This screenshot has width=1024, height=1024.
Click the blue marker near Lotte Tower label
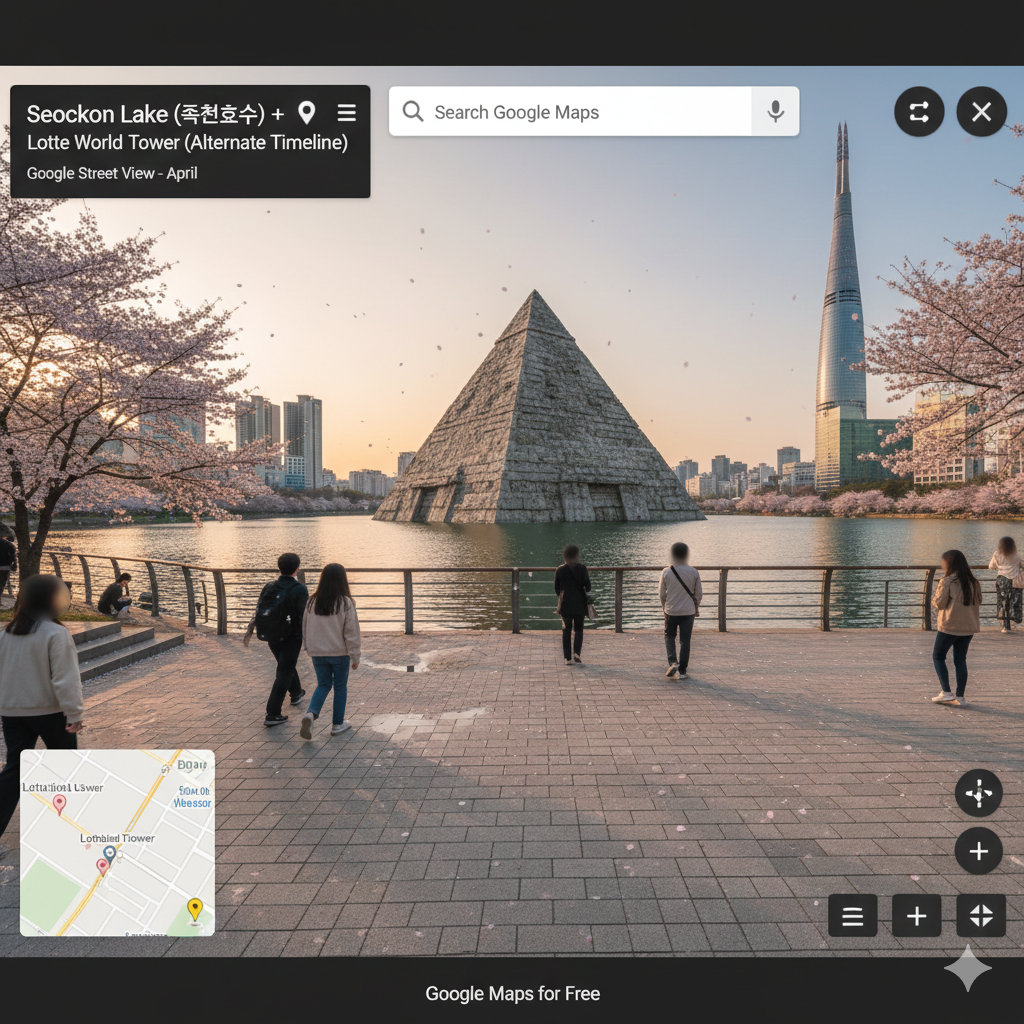(x=110, y=853)
